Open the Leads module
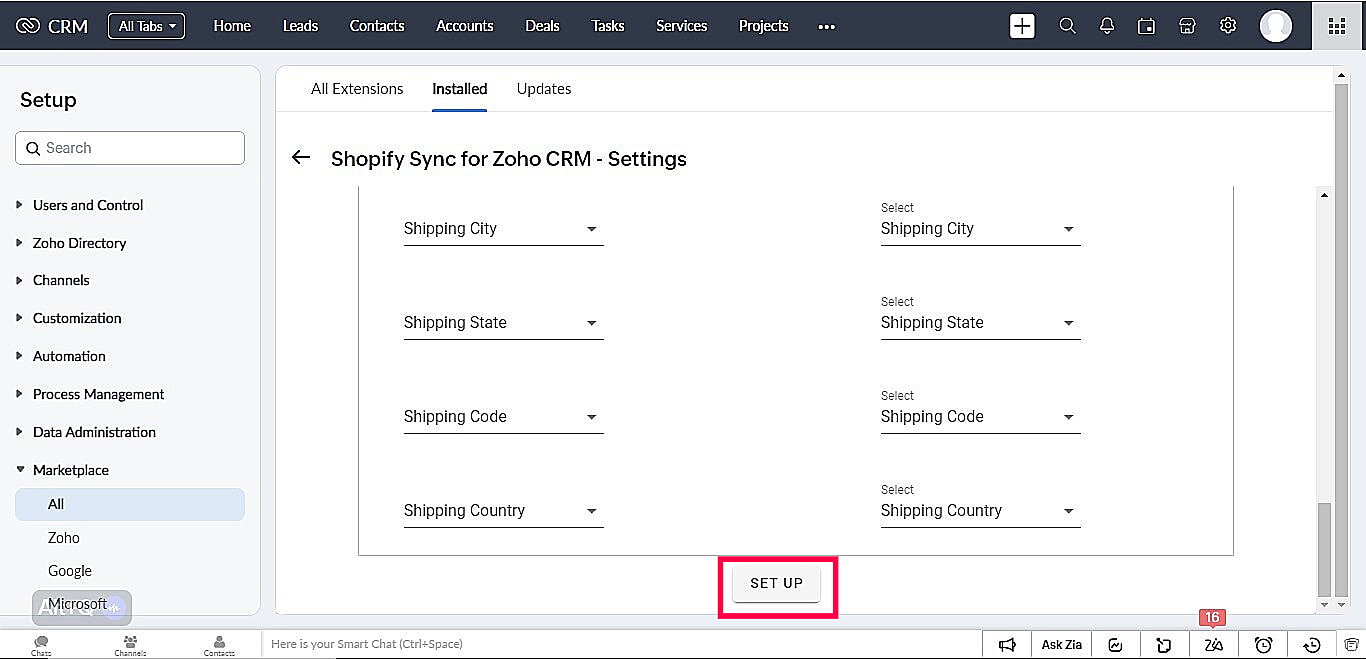Viewport: 1366px width, 659px height. pyautogui.click(x=300, y=26)
